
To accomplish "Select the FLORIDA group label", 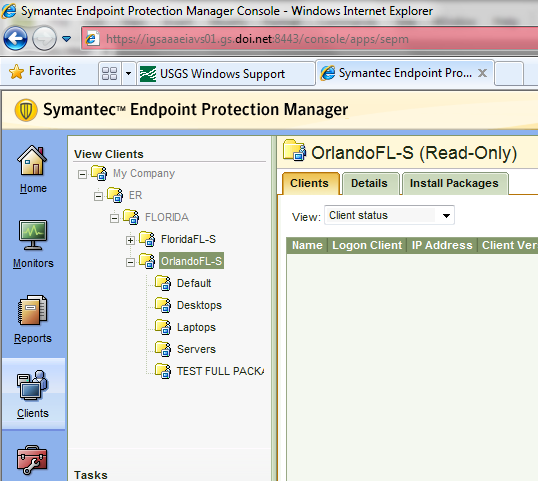I will point(167,217).
